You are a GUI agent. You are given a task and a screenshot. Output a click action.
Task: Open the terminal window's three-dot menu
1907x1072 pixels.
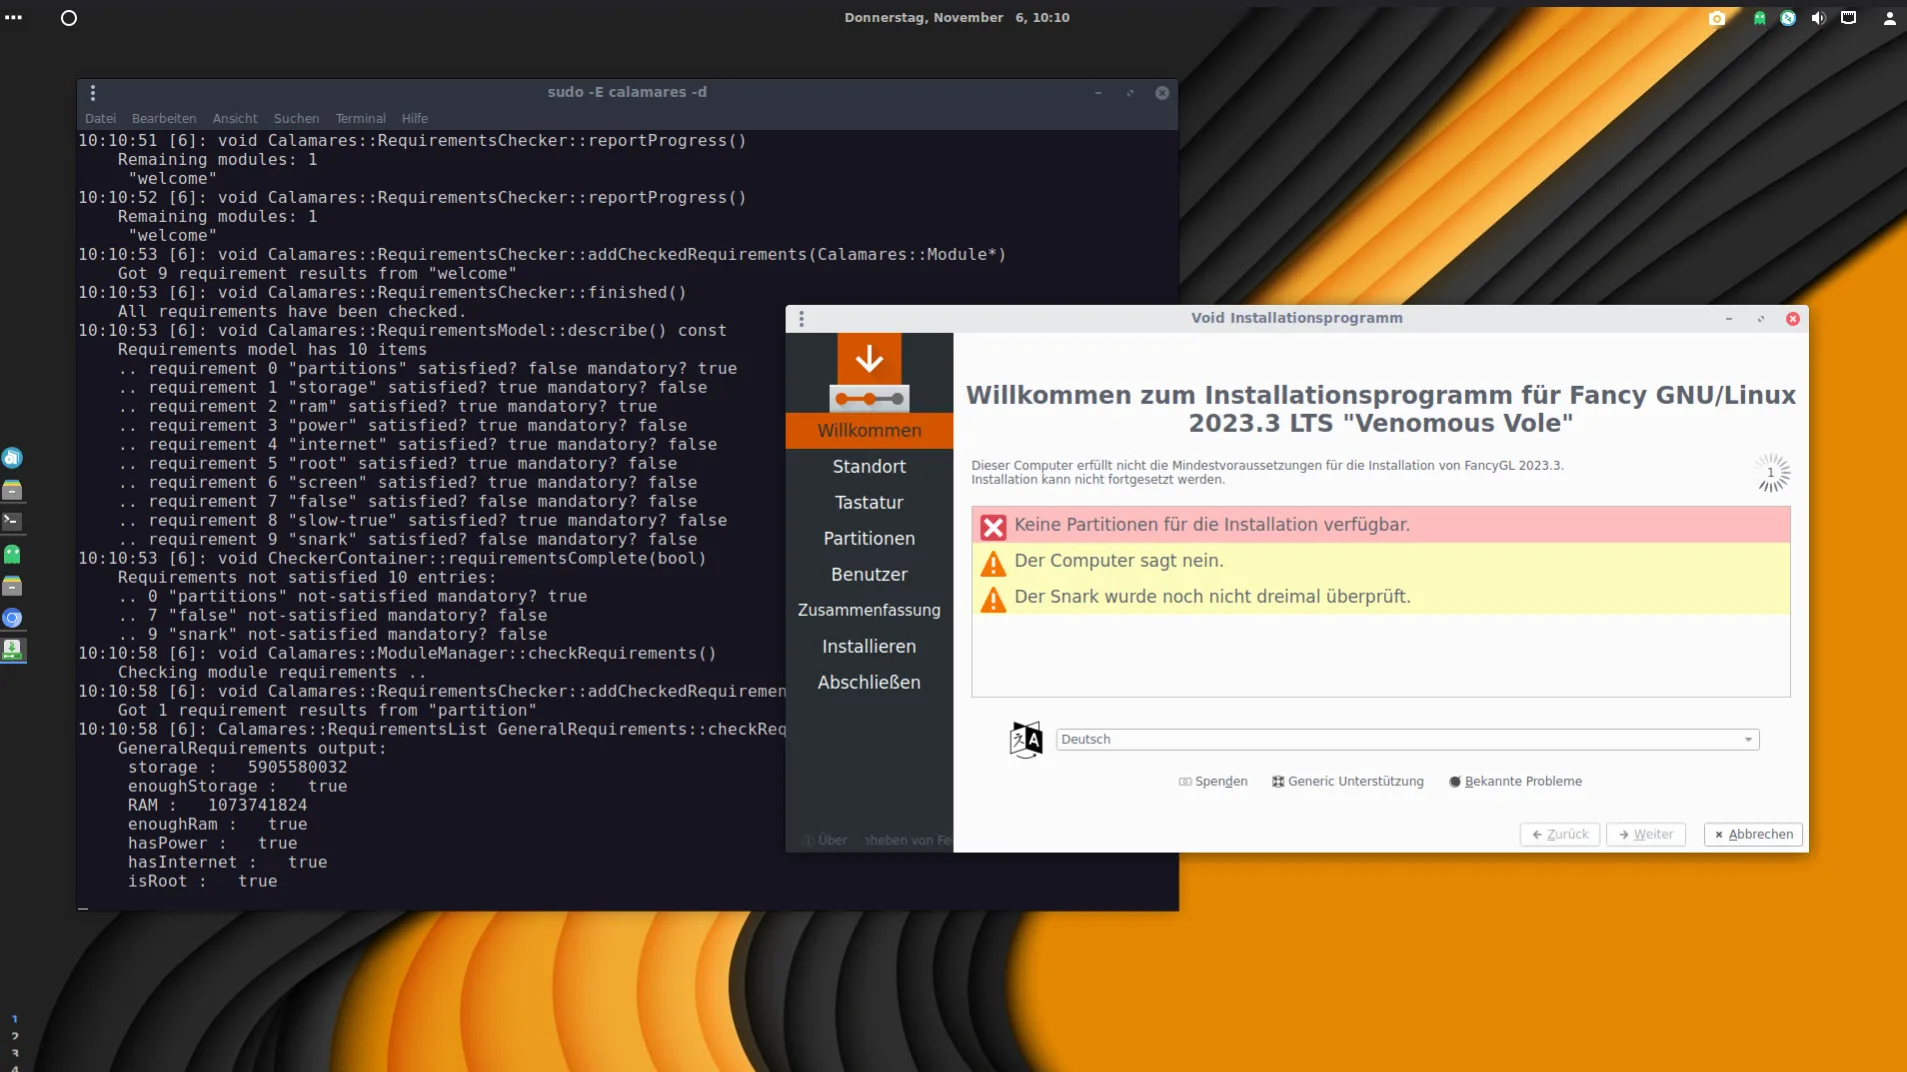click(93, 93)
